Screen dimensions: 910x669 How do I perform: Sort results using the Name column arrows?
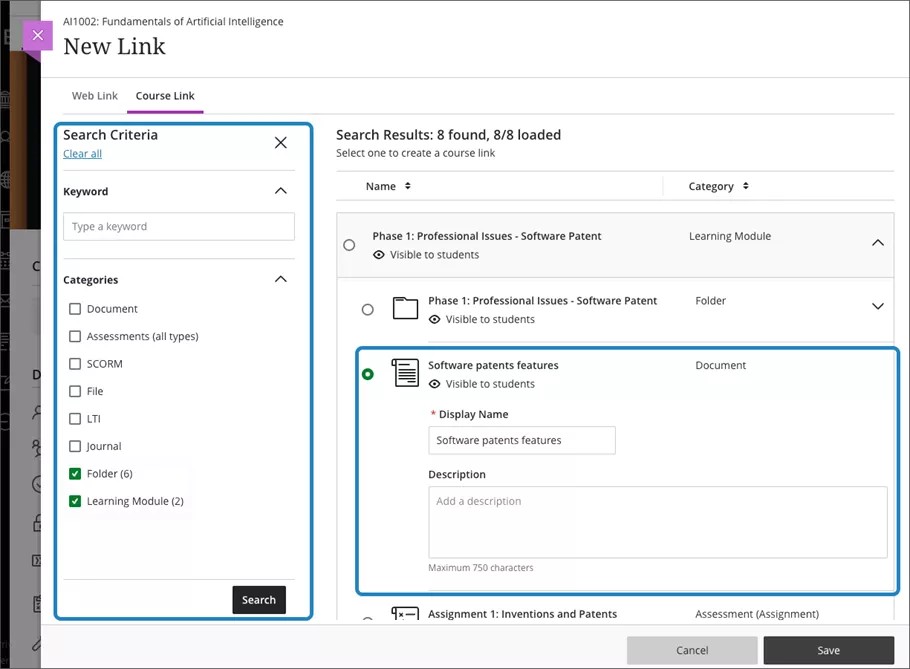point(407,186)
